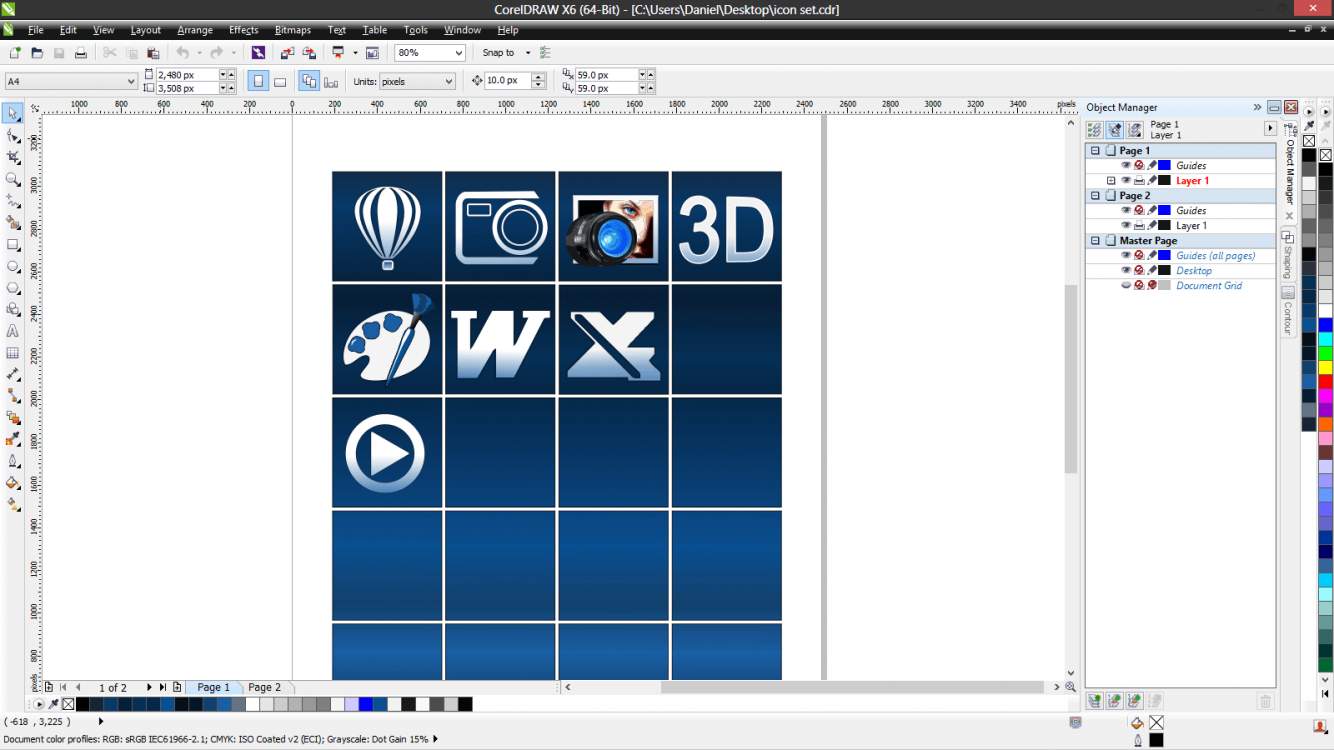Select the Polygon tool in toolbox
The height and width of the screenshot is (750, 1334).
coord(13,288)
